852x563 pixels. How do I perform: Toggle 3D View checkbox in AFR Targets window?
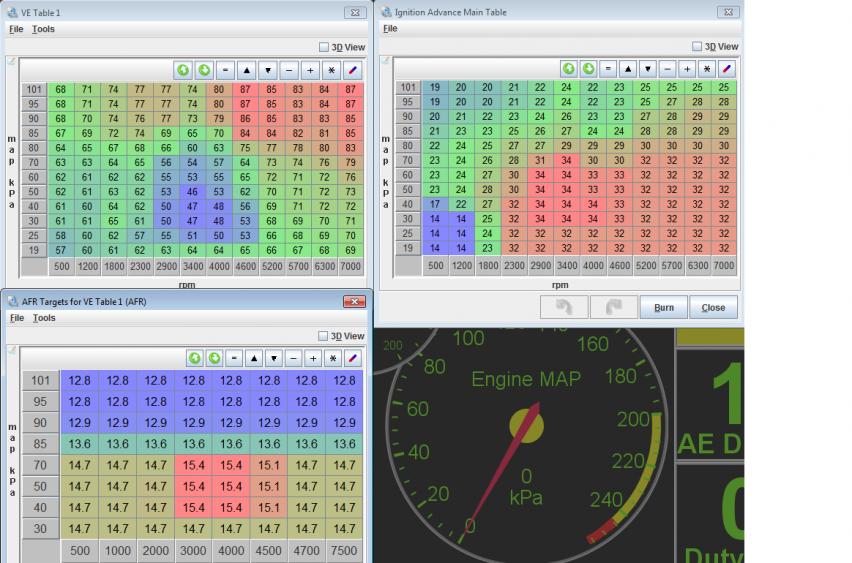324,336
